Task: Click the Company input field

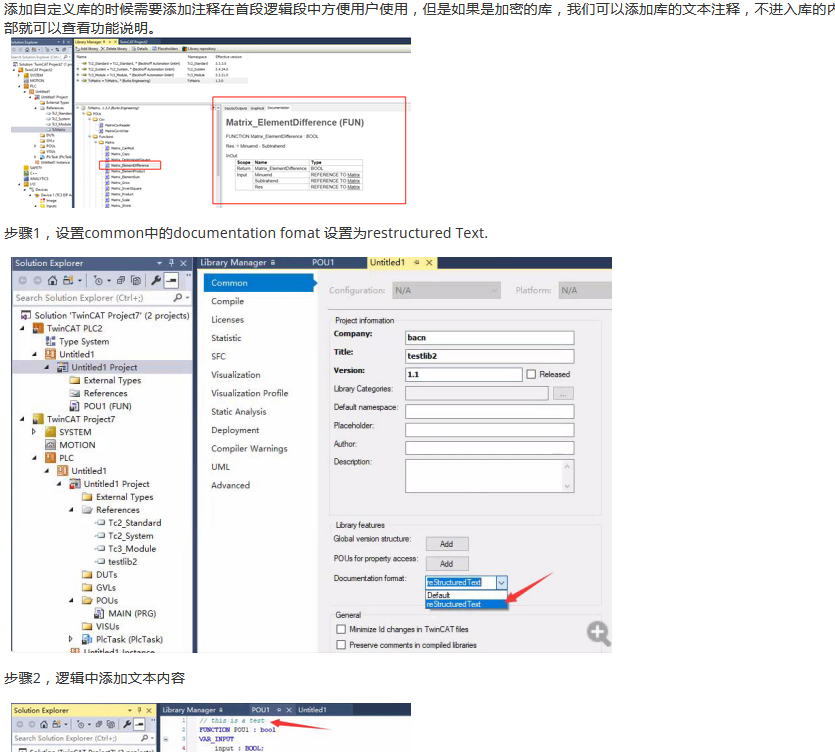Action: point(489,338)
